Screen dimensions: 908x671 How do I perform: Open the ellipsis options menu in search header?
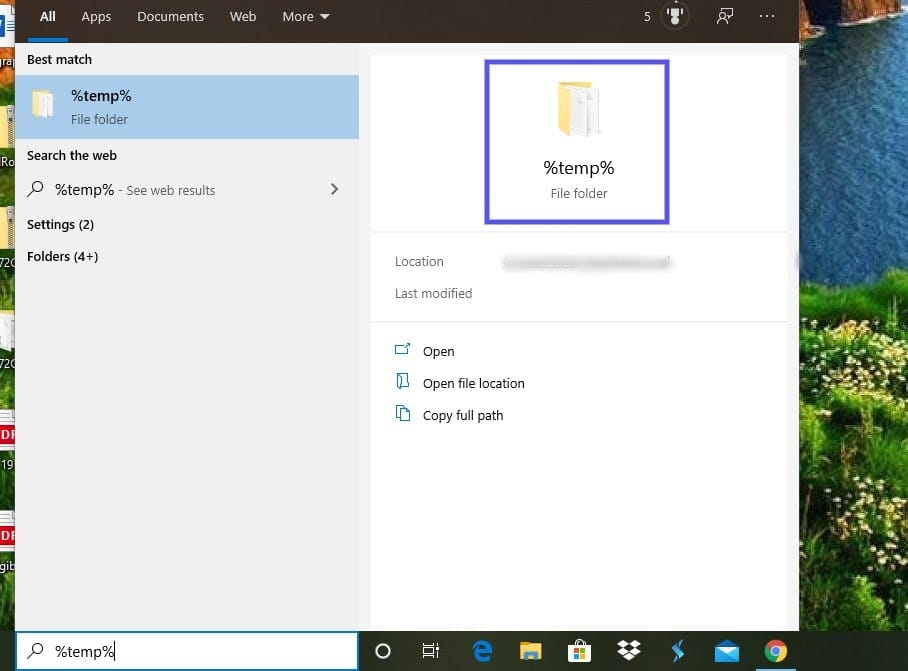[x=766, y=16]
